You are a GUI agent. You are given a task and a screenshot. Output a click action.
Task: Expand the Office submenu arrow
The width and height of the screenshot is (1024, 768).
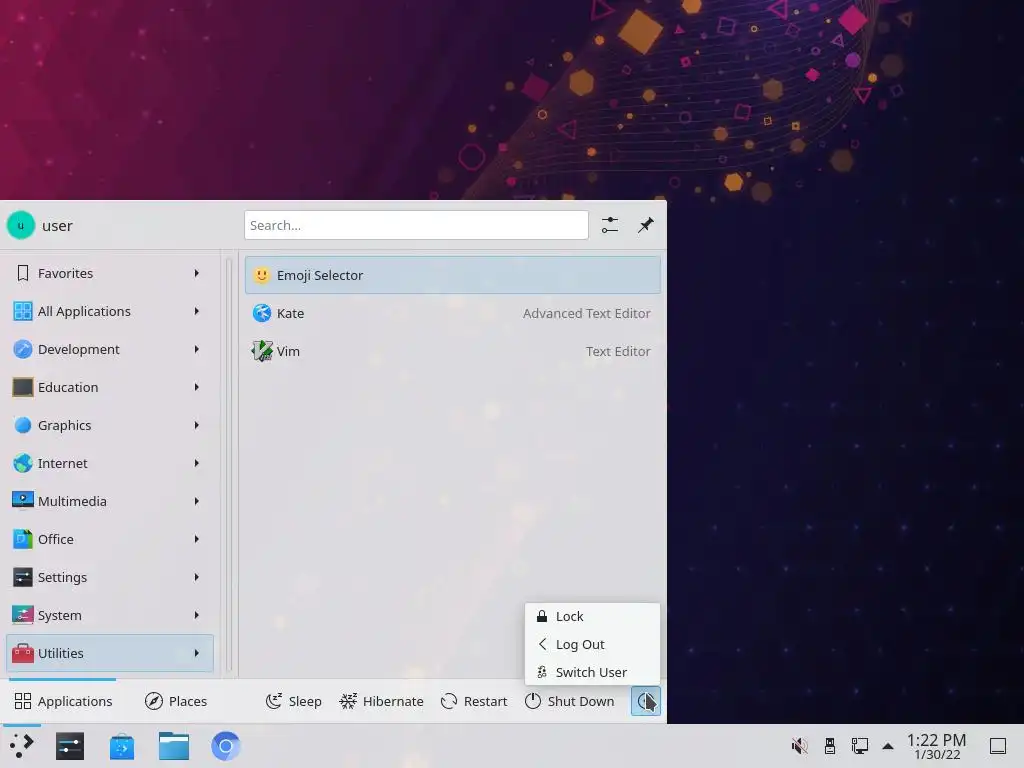tap(197, 539)
